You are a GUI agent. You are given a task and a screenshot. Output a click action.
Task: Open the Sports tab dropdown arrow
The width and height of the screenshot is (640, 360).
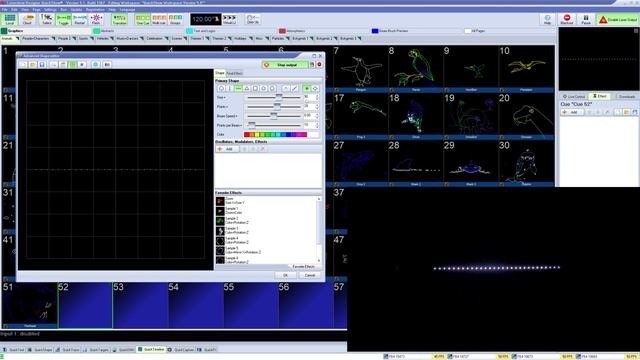click(92, 38)
